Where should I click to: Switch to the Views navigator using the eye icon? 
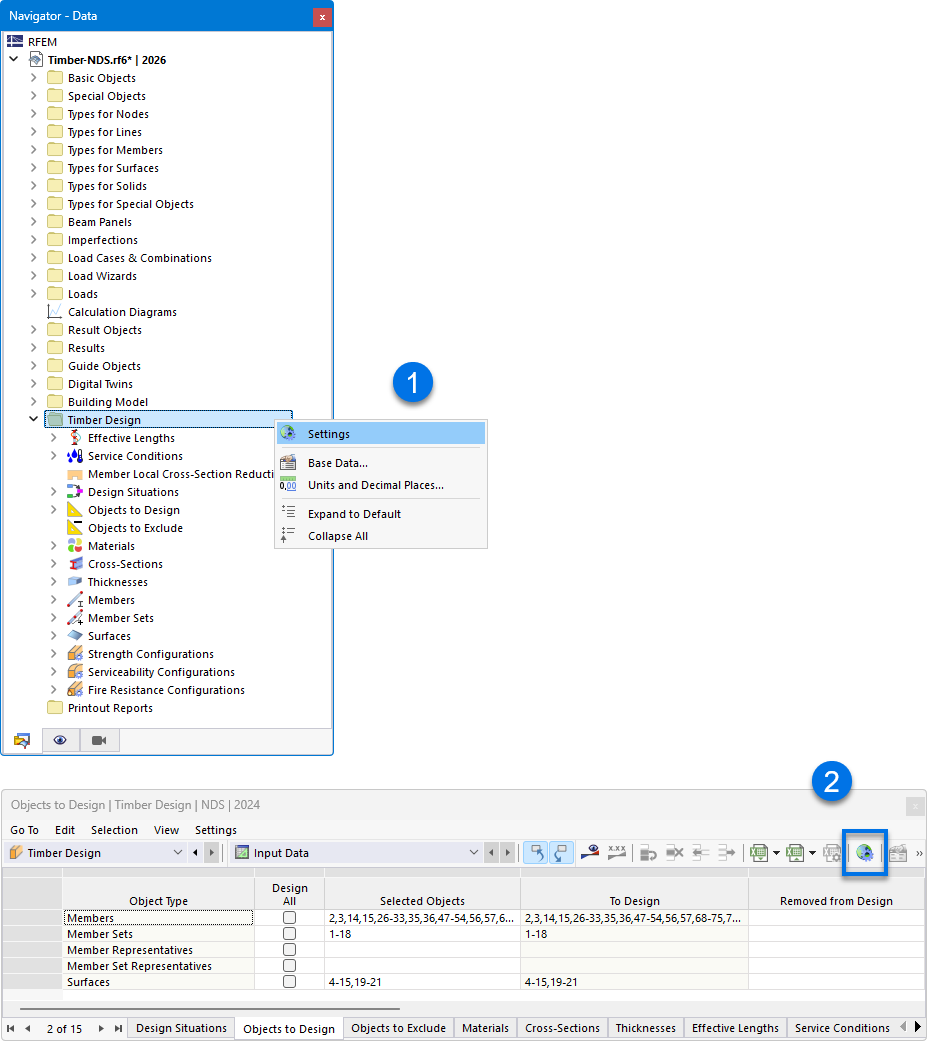(x=60, y=740)
